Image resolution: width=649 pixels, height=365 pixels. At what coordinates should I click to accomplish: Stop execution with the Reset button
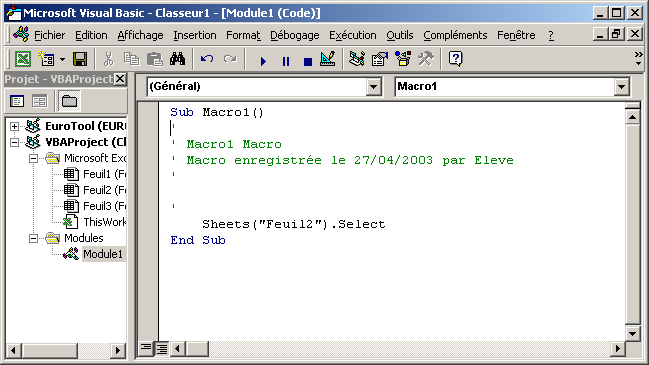308,61
